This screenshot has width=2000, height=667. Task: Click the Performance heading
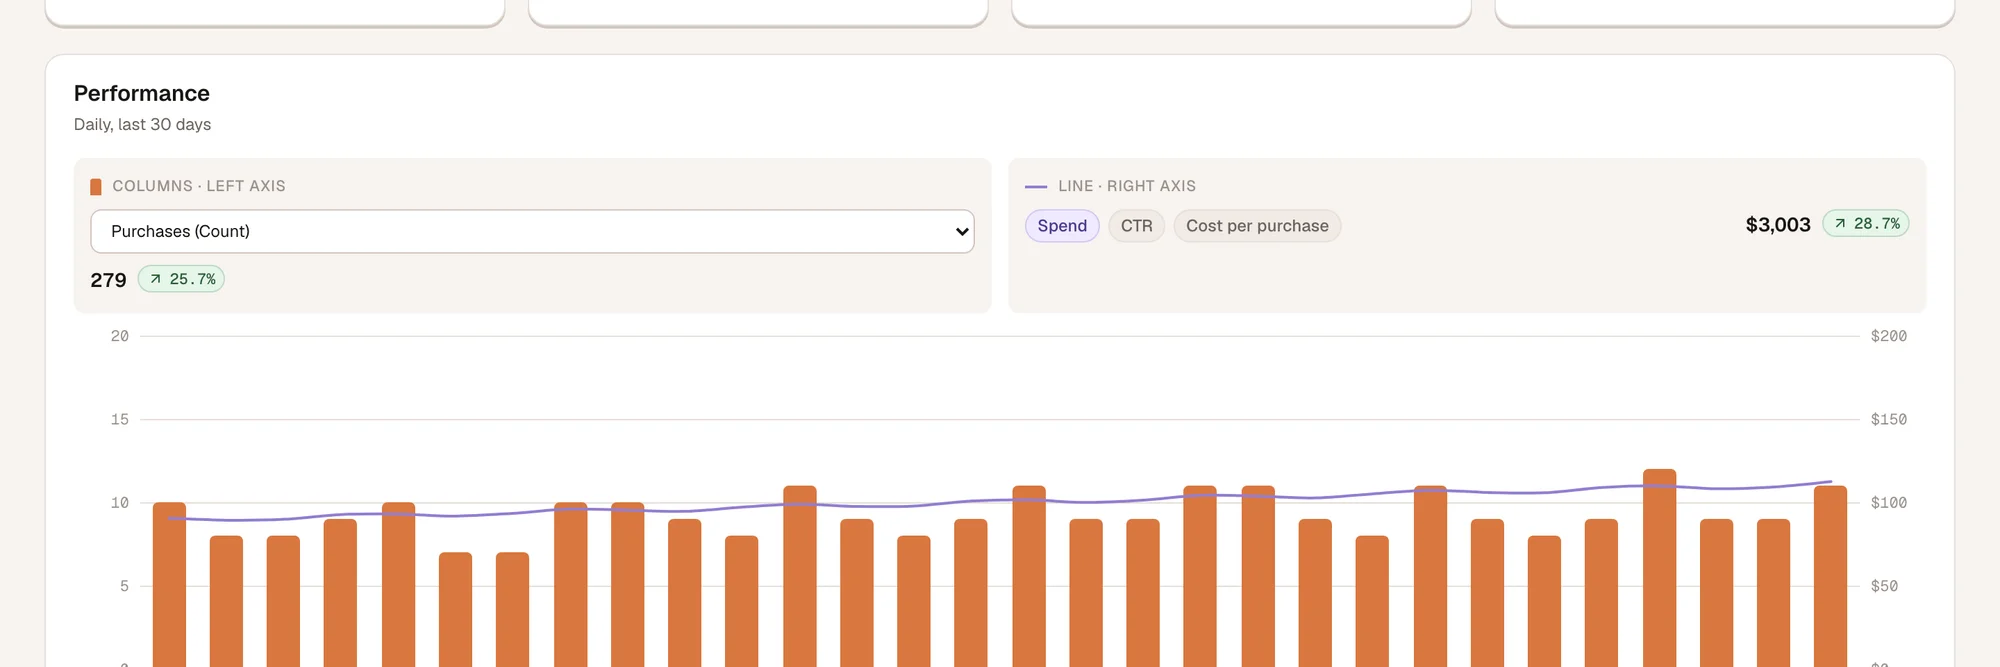(142, 93)
